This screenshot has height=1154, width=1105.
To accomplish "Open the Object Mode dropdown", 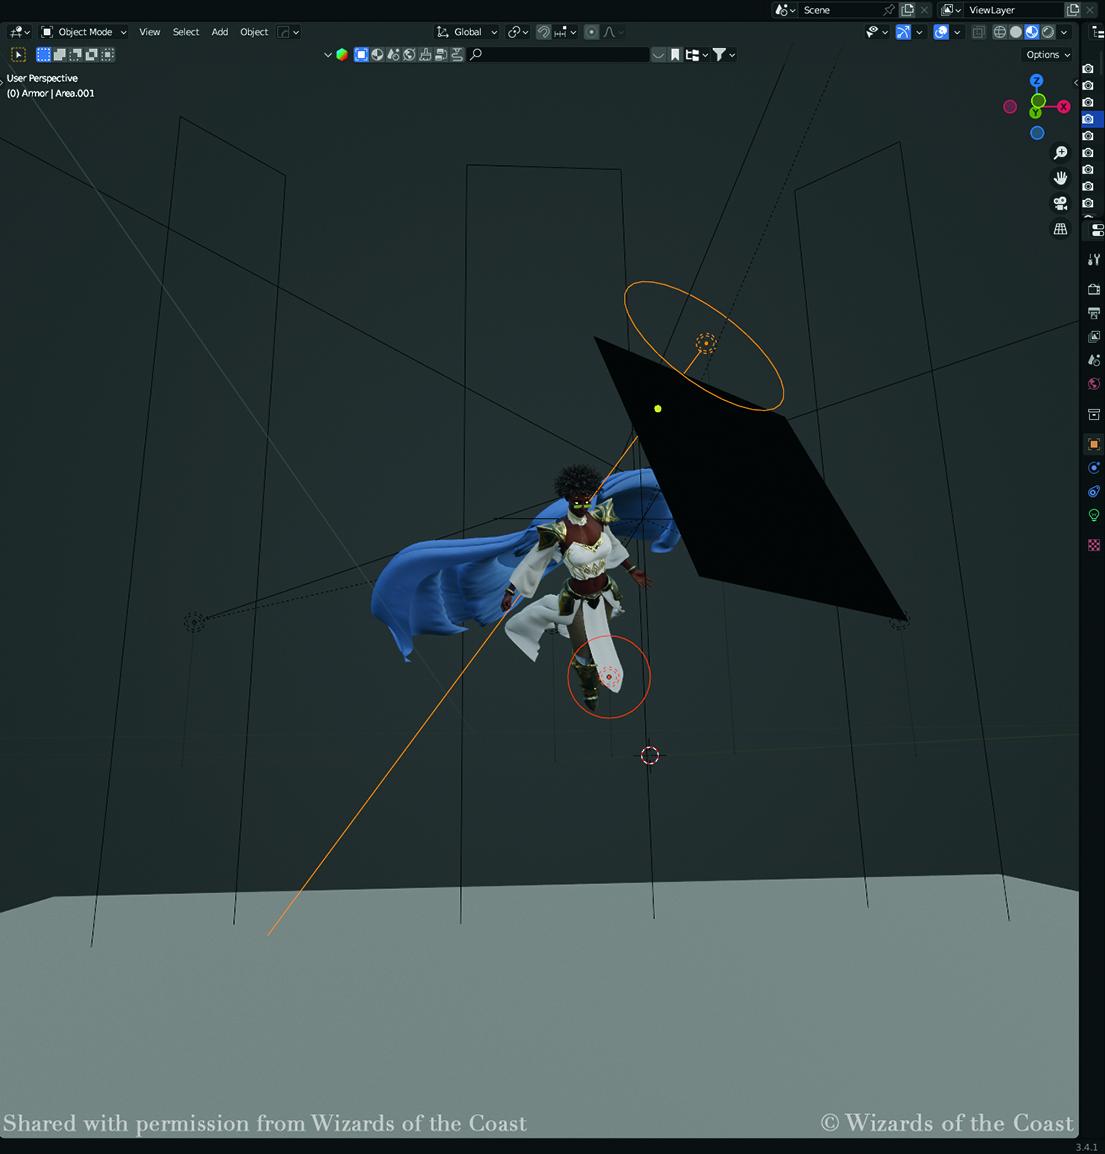I will tap(83, 32).
